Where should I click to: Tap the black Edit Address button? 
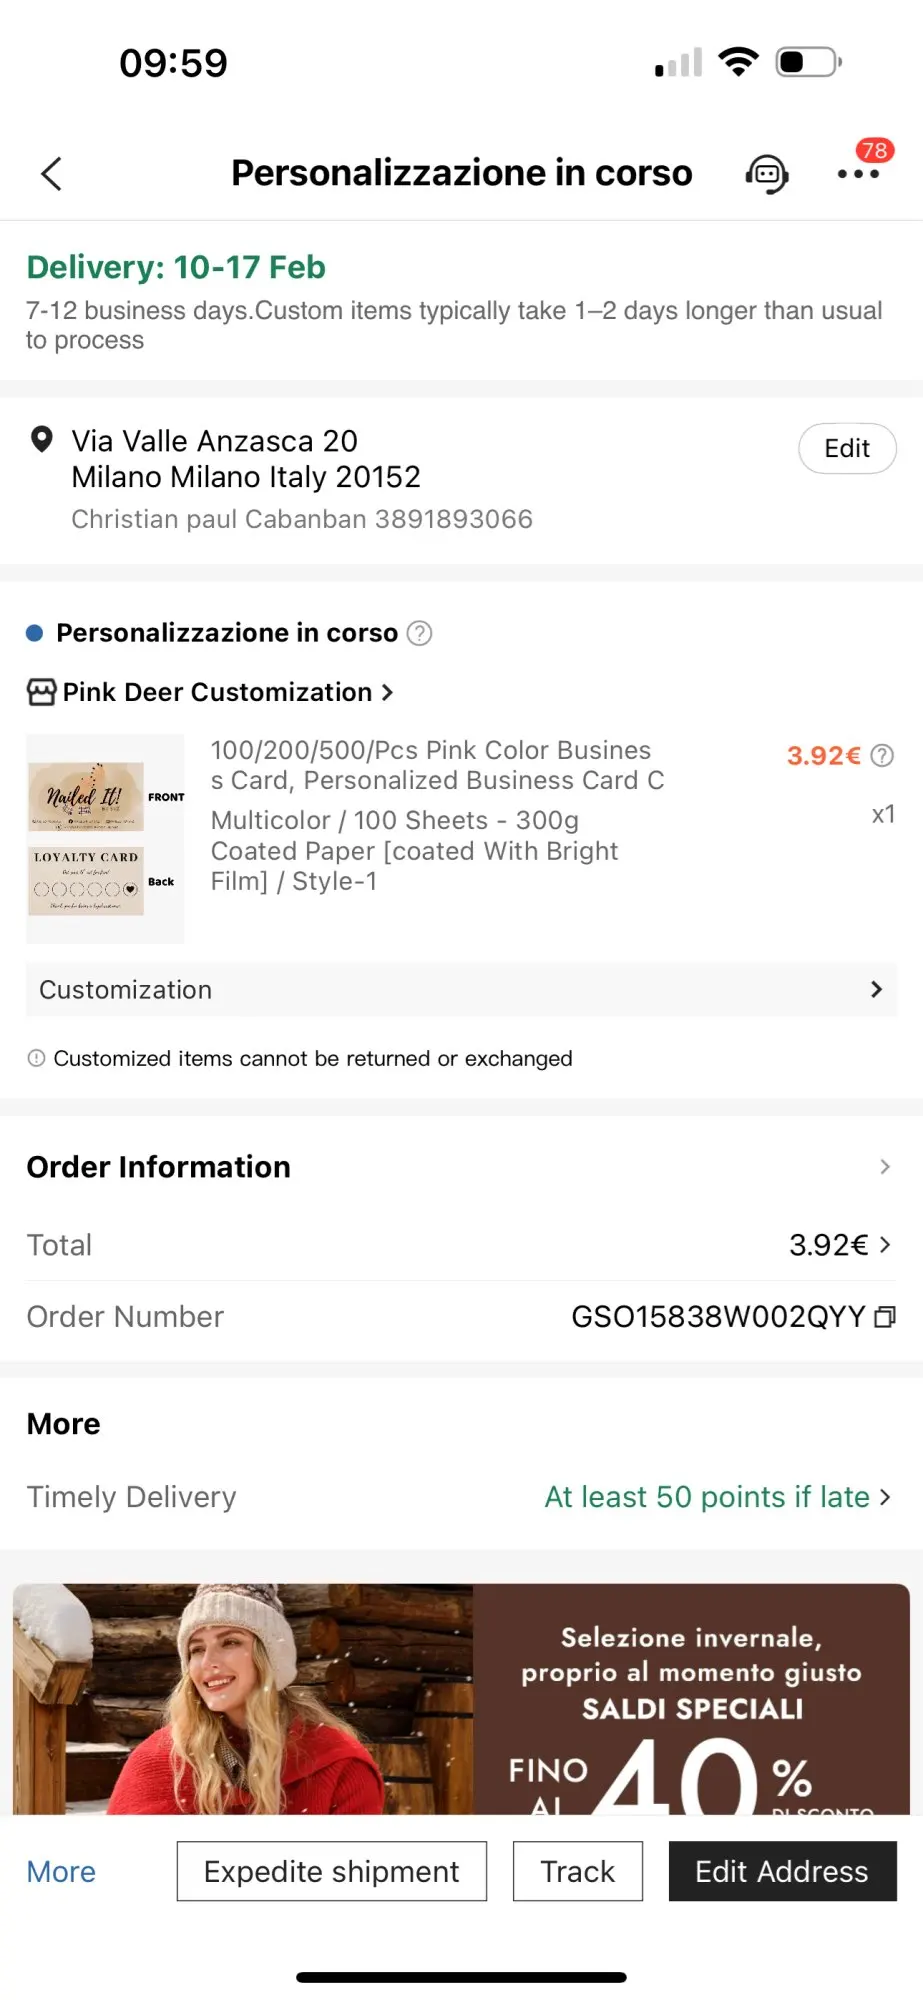[782, 1871]
